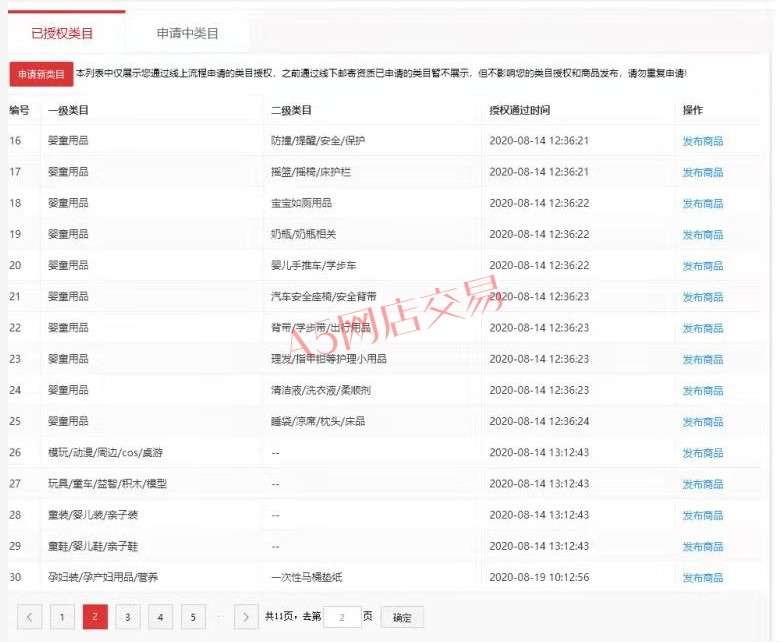Viewport: 782px width, 642px height.
Task: Click 发布商品 for 睡袋/凉席 row 25
Action: [702, 421]
